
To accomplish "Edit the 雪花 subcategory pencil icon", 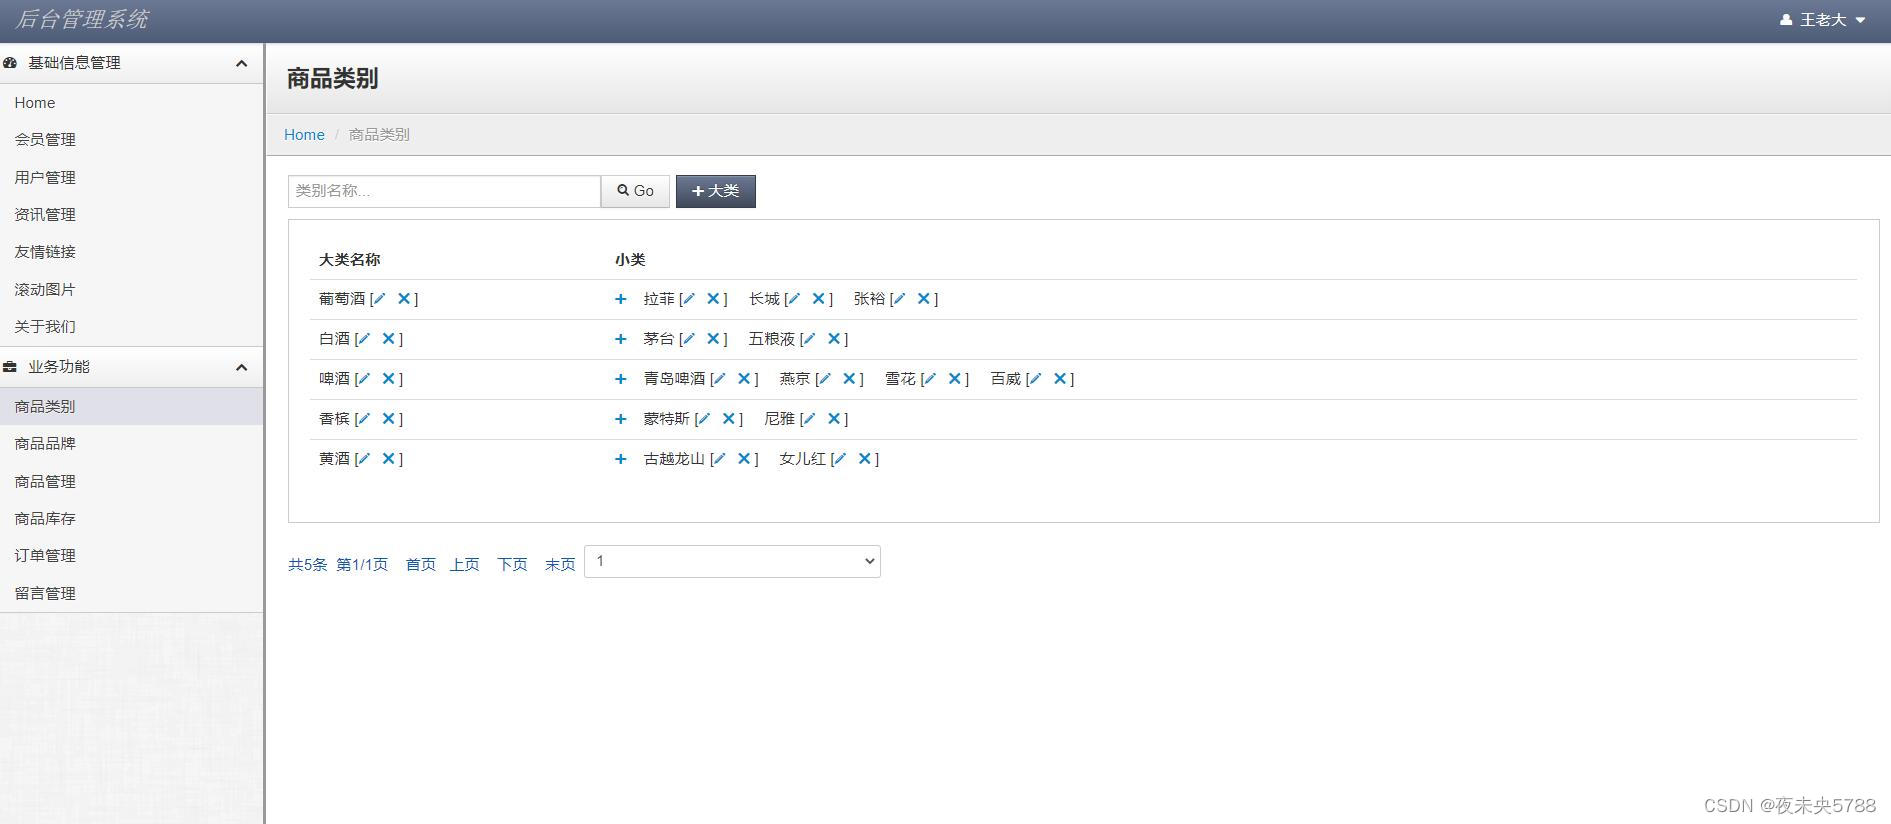I will pyautogui.click(x=929, y=379).
